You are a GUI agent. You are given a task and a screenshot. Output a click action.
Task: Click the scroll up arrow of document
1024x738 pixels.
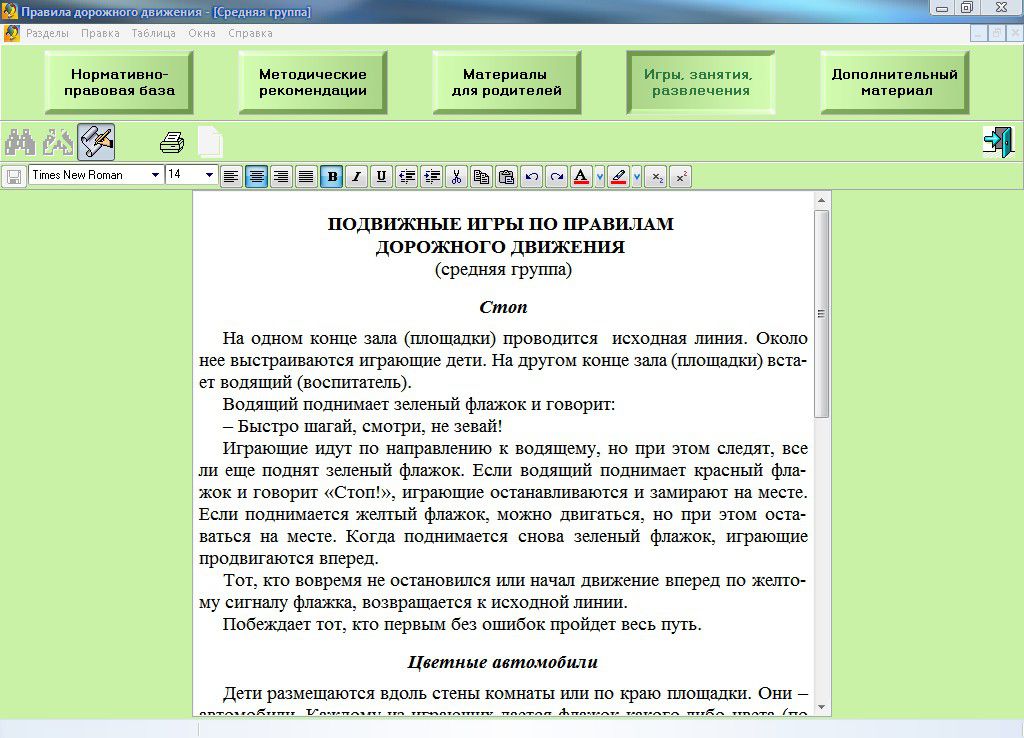(822, 201)
